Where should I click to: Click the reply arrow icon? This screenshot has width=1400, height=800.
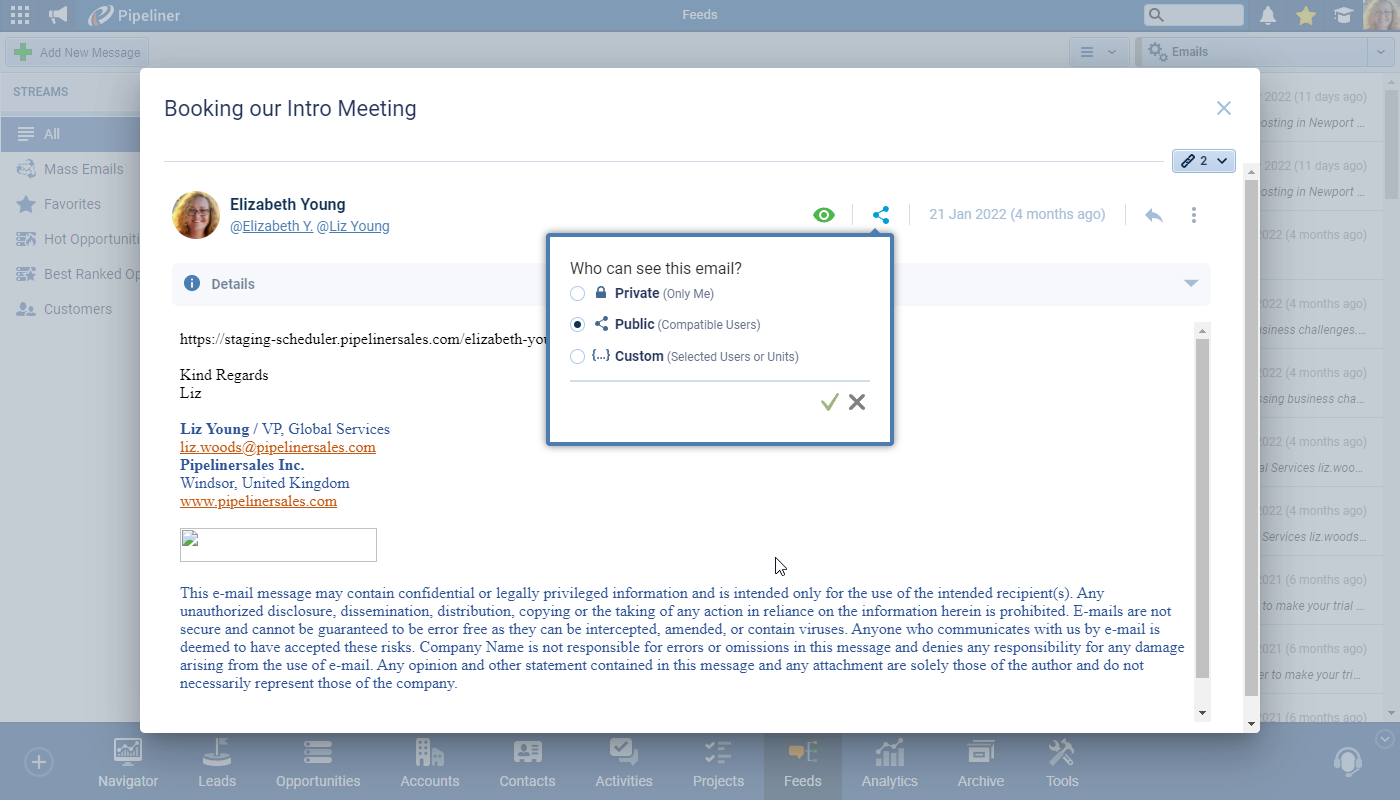[x=1154, y=215]
